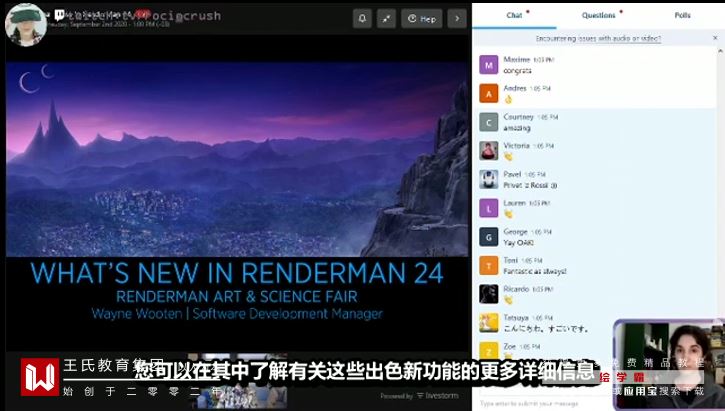Click Tetsuya's Japanese chat message
This screenshot has height=411, width=725.
546,329
